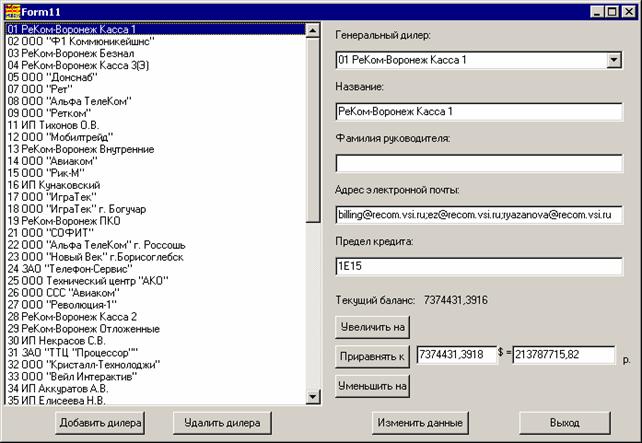
Task: Select 27 ООО "Революция-1" row
Action: 156,305
